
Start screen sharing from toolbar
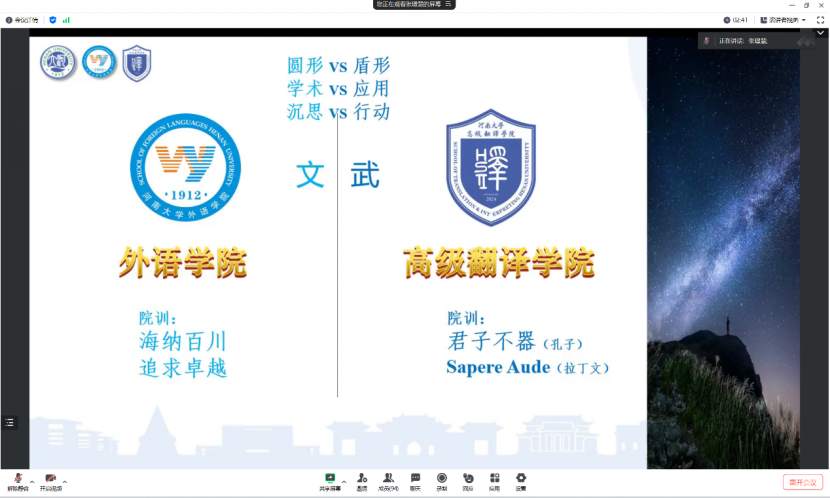pos(330,482)
